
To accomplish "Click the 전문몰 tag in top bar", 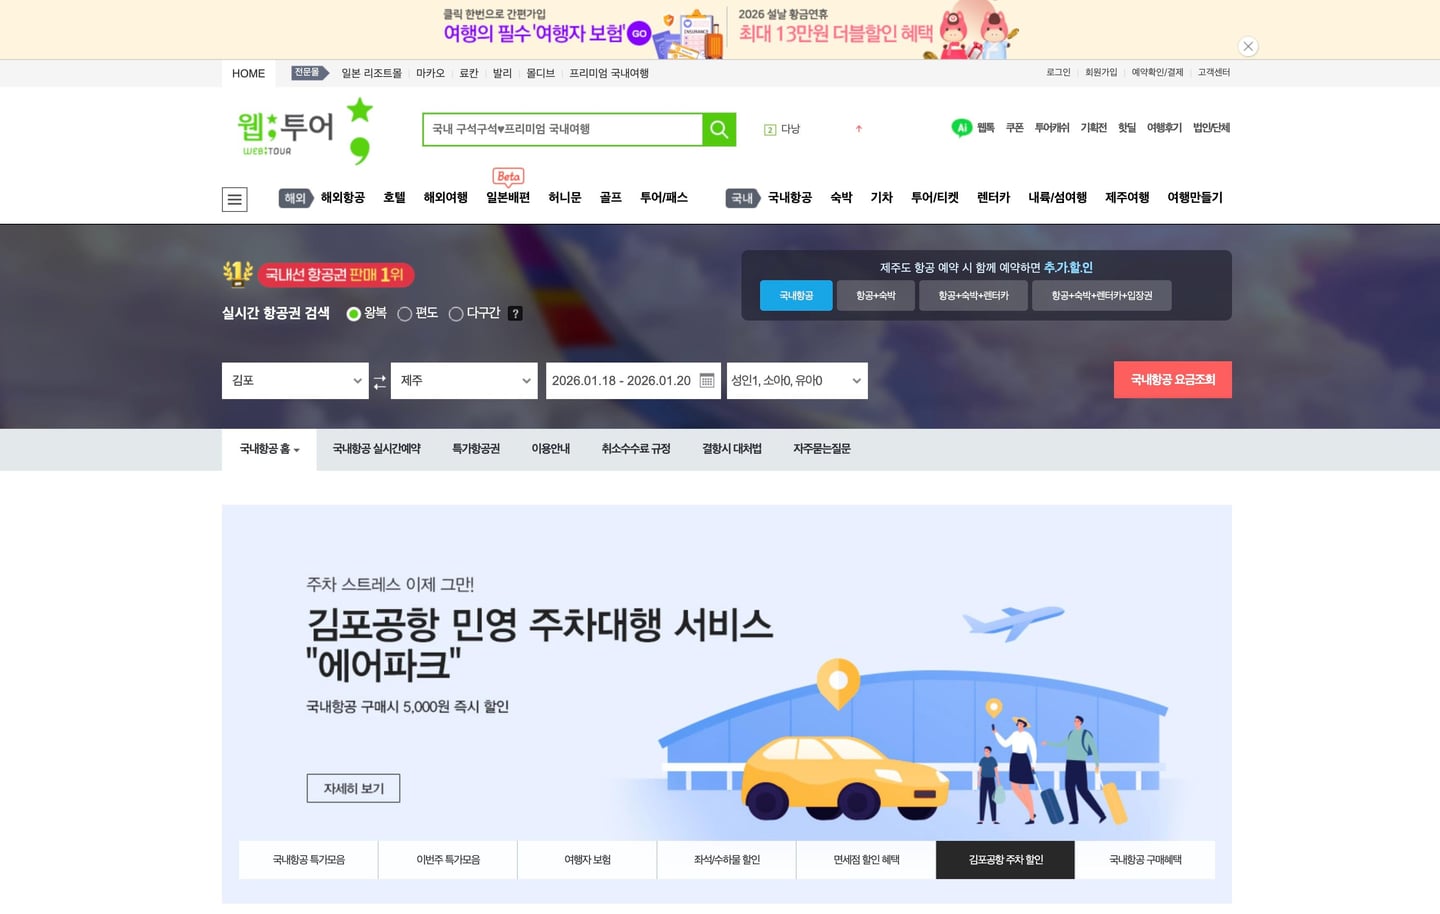I will pyautogui.click(x=309, y=72).
